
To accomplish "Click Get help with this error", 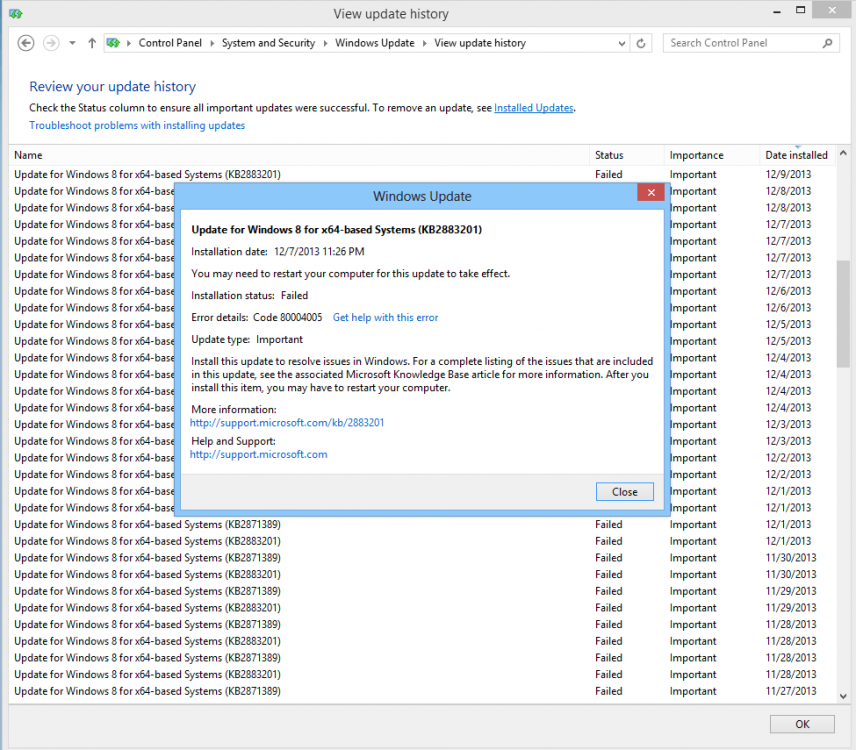I will (385, 318).
